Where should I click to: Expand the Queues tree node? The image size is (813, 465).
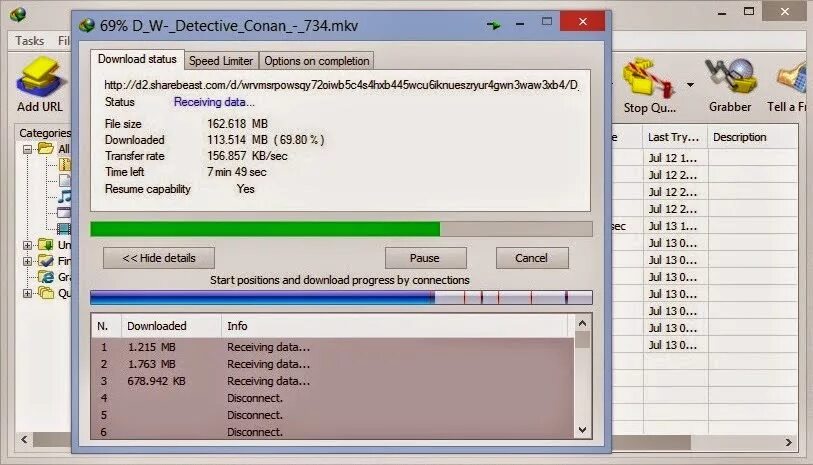coord(27,293)
